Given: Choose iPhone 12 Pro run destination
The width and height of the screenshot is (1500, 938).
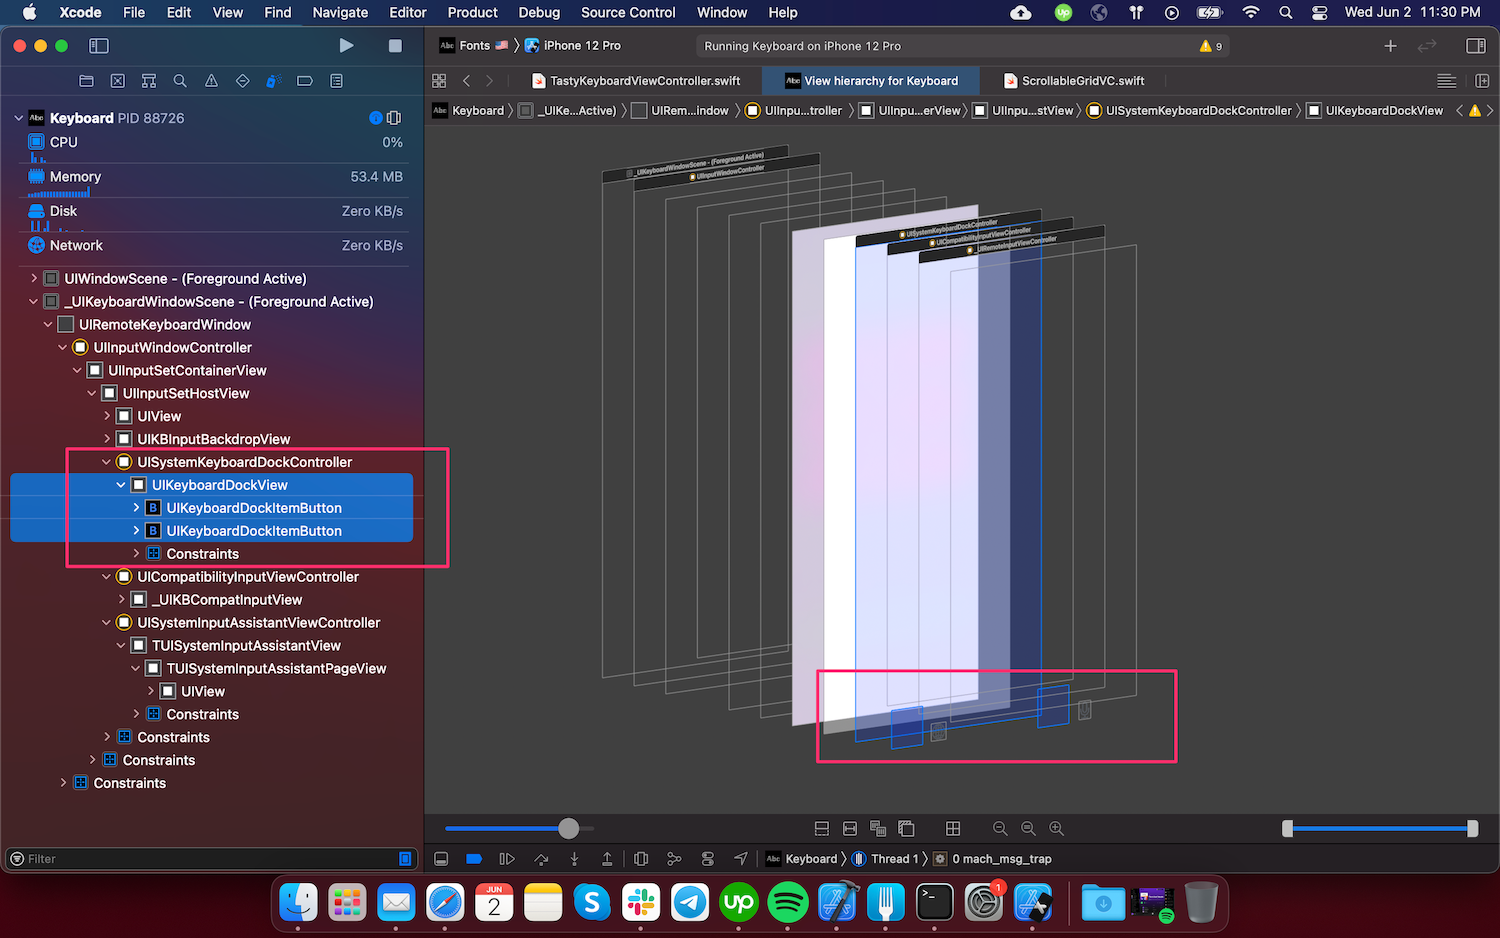Looking at the screenshot, I should tap(573, 46).
